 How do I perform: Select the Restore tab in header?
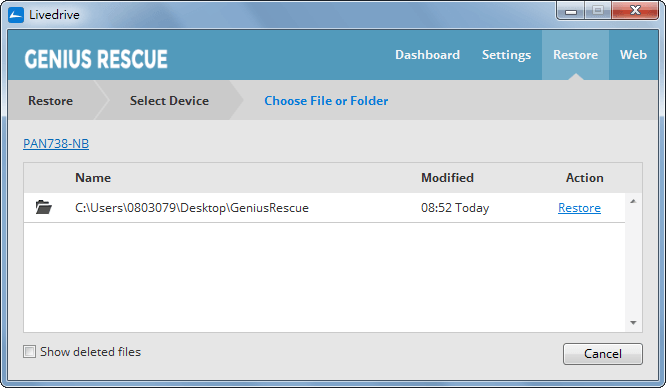575,55
